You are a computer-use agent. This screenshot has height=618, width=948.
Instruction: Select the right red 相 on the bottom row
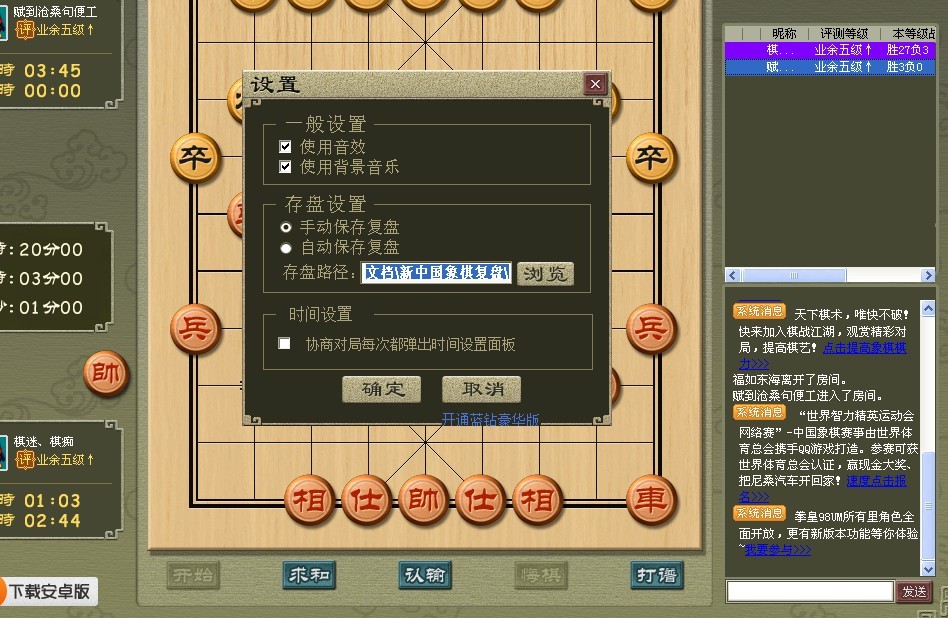coord(537,500)
